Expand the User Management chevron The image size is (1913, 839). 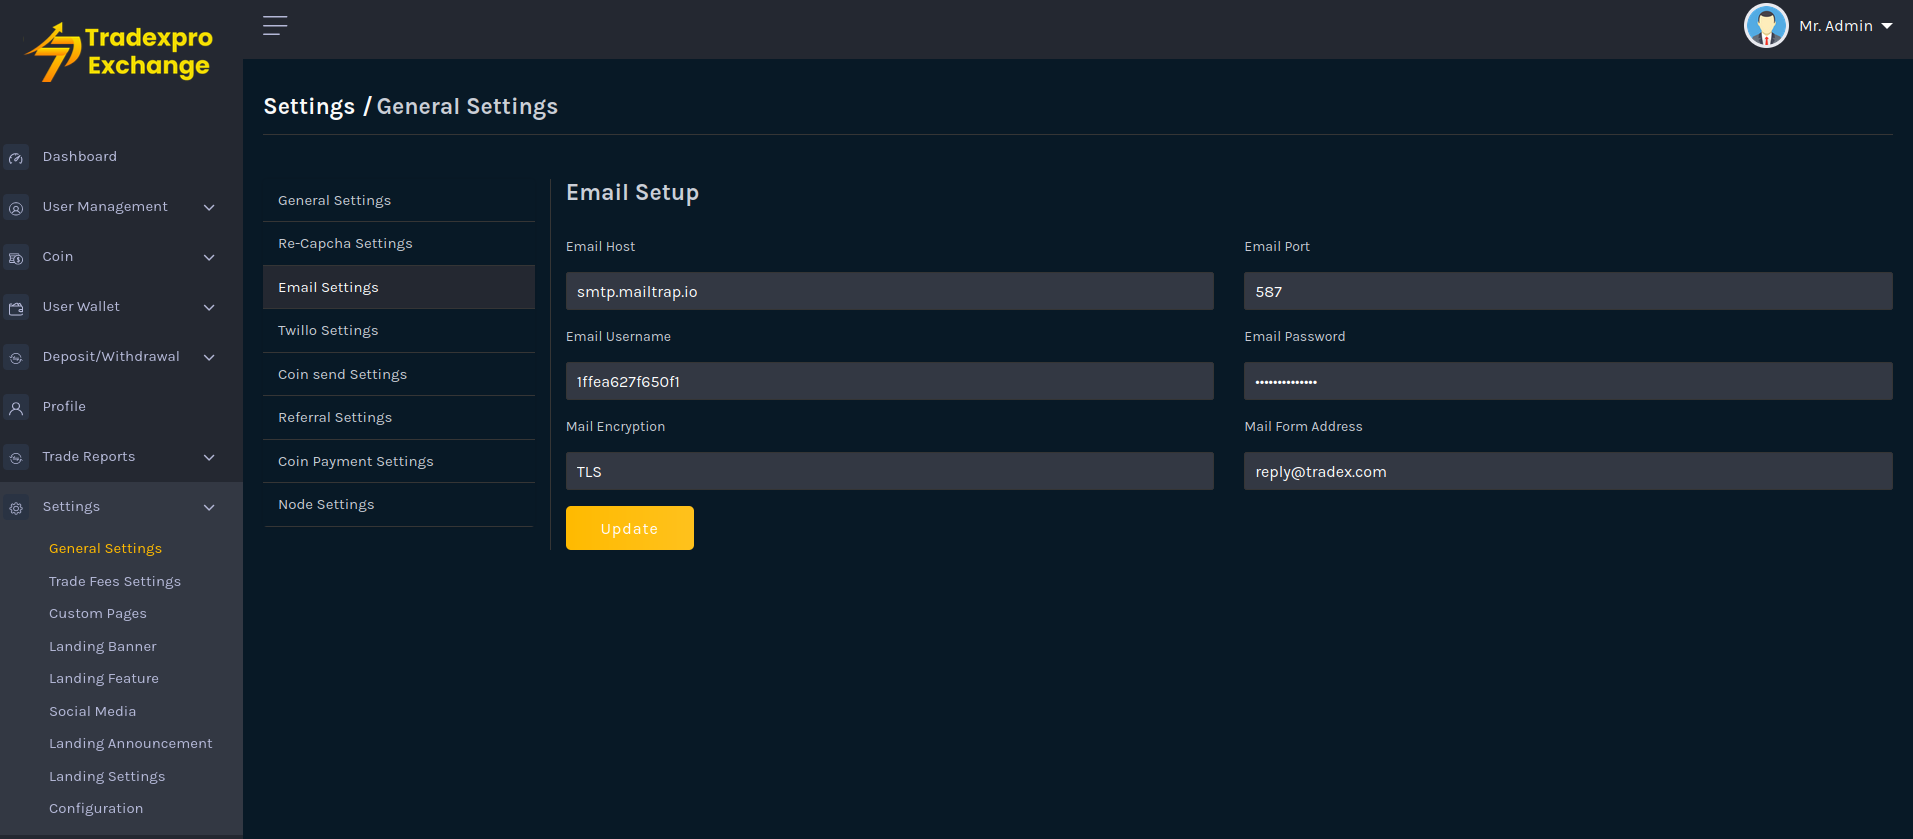coord(209,208)
